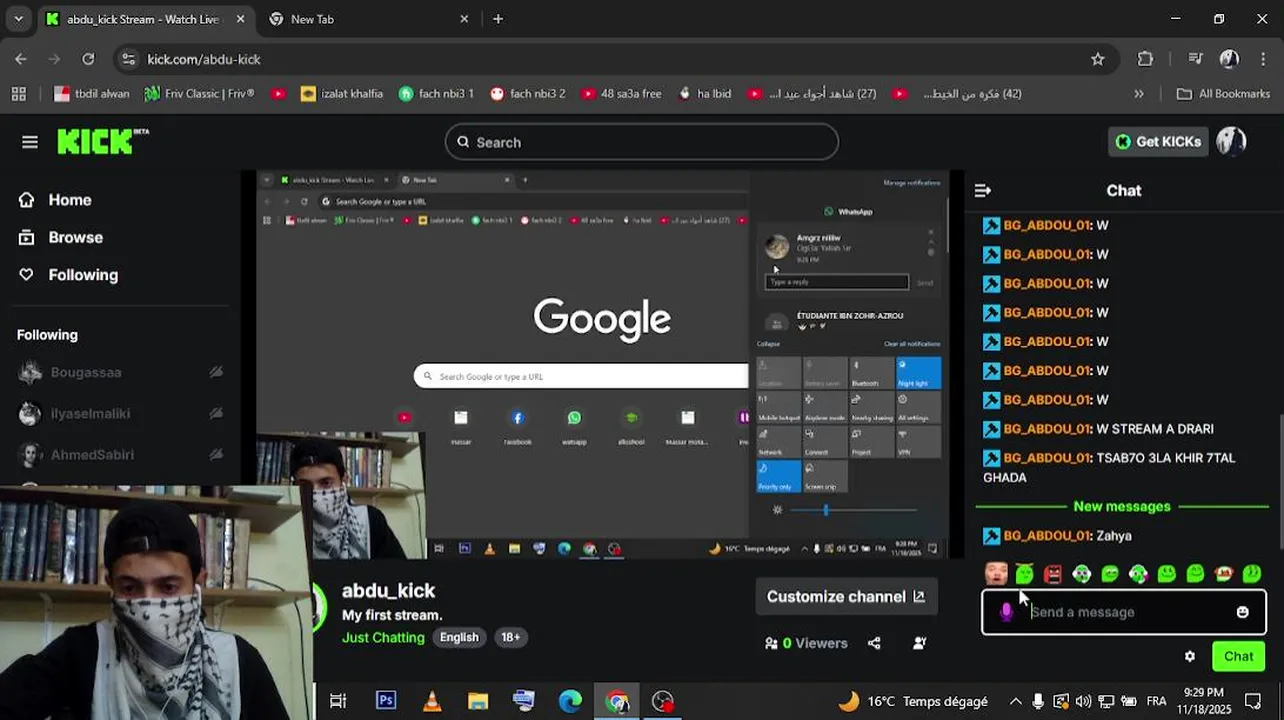Click the user follow icon beside share
1284x720 pixels.
click(919, 643)
